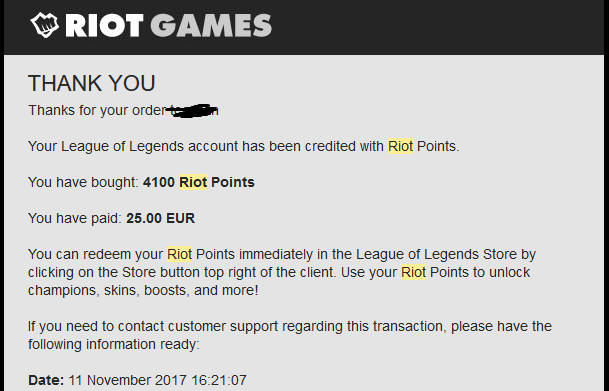Click 'You have bought:' label
This screenshot has width=609, height=391.
pos(83,182)
